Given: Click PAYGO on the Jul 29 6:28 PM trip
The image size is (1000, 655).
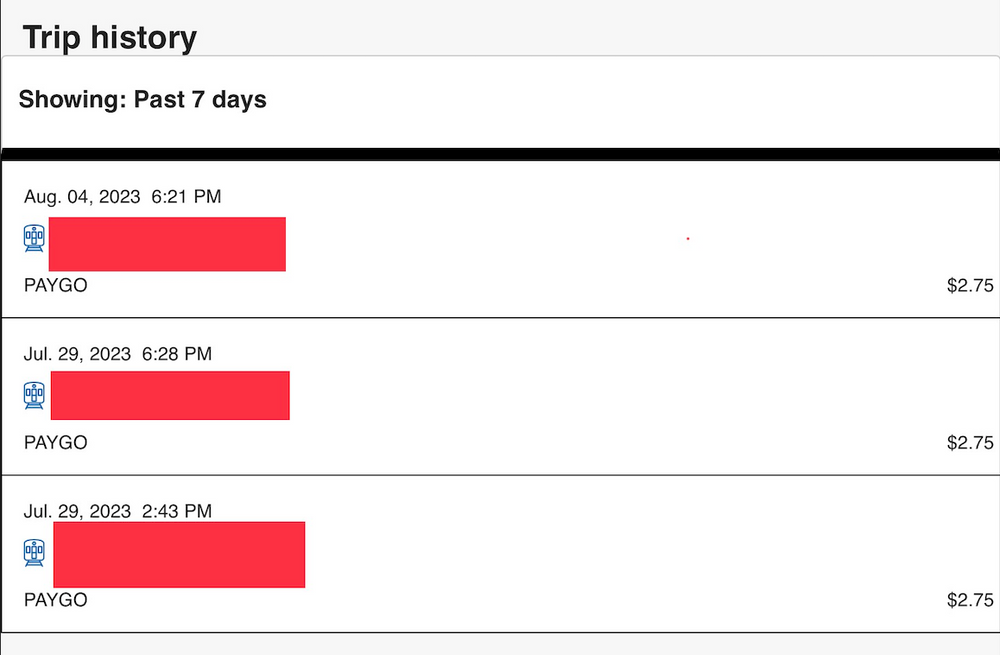Looking at the screenshot, I should click(55, 442).
